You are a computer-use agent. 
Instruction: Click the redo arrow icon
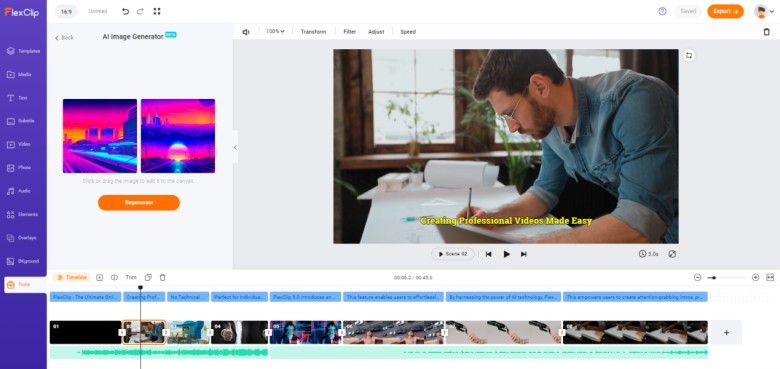[x=140, y=11]
